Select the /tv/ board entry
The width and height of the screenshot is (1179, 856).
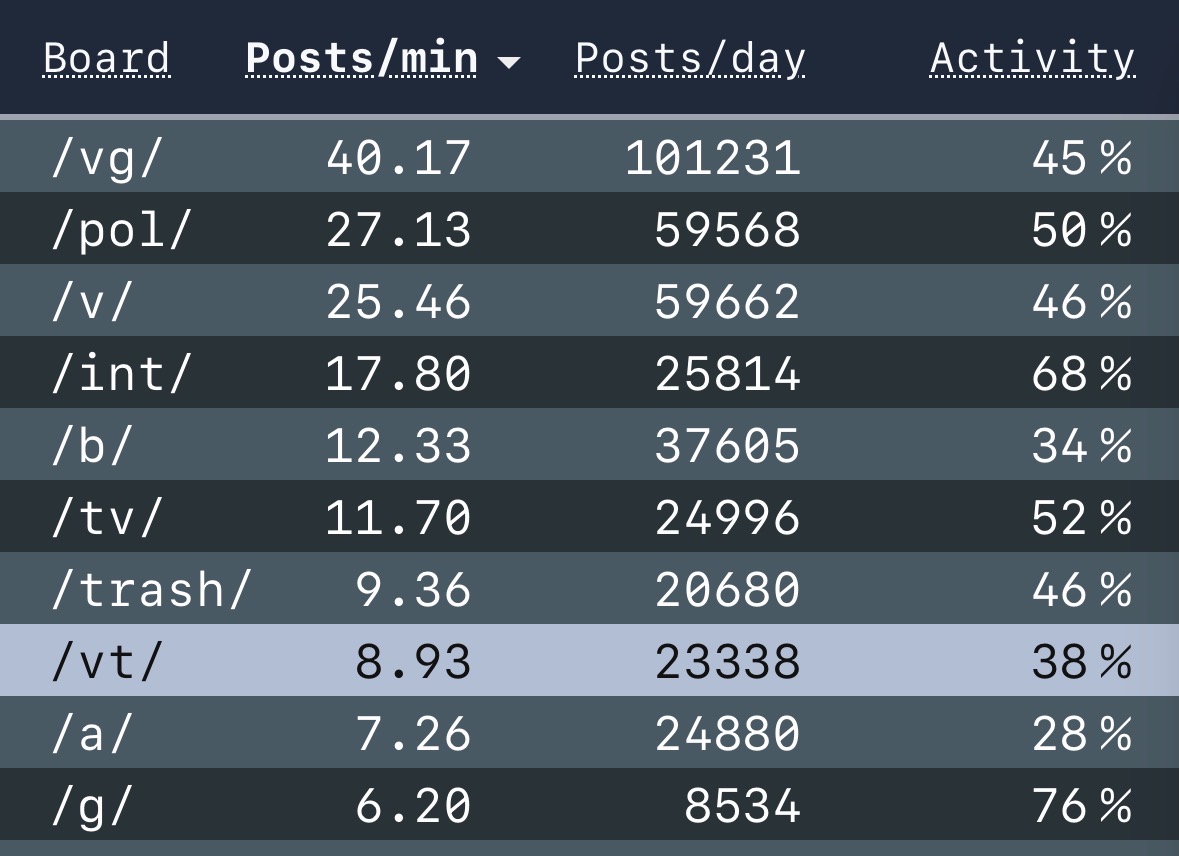point(590,516)
